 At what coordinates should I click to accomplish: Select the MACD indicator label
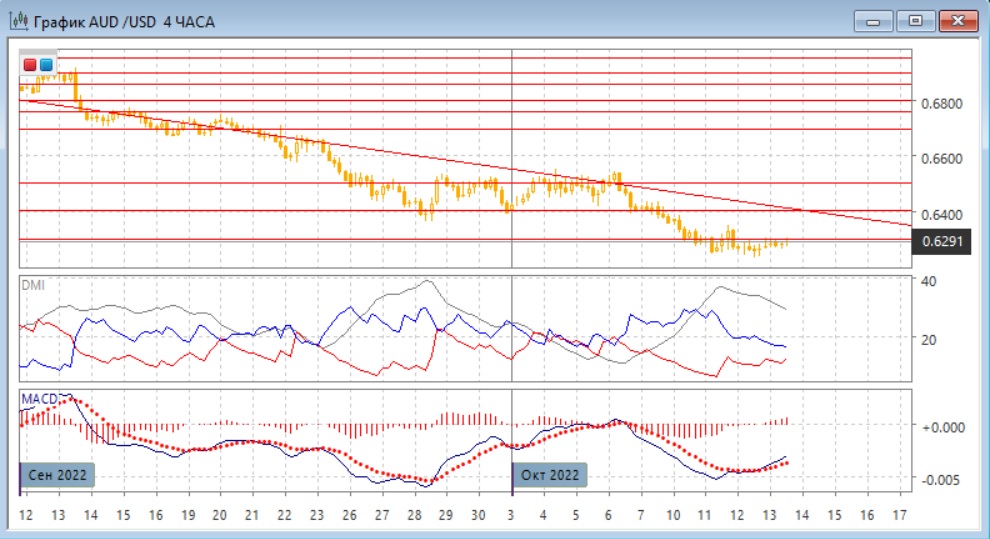[39, 398]
